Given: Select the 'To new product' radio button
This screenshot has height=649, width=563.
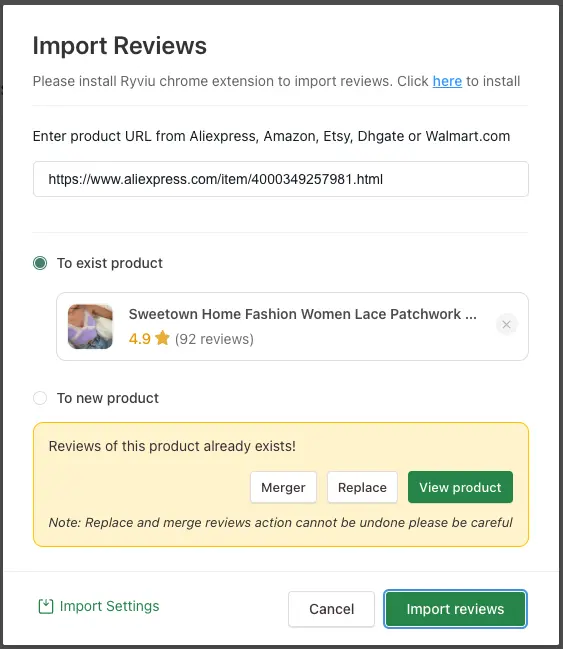Looking at the screenshot, I should pyautogui.click(x=40, y=398).
